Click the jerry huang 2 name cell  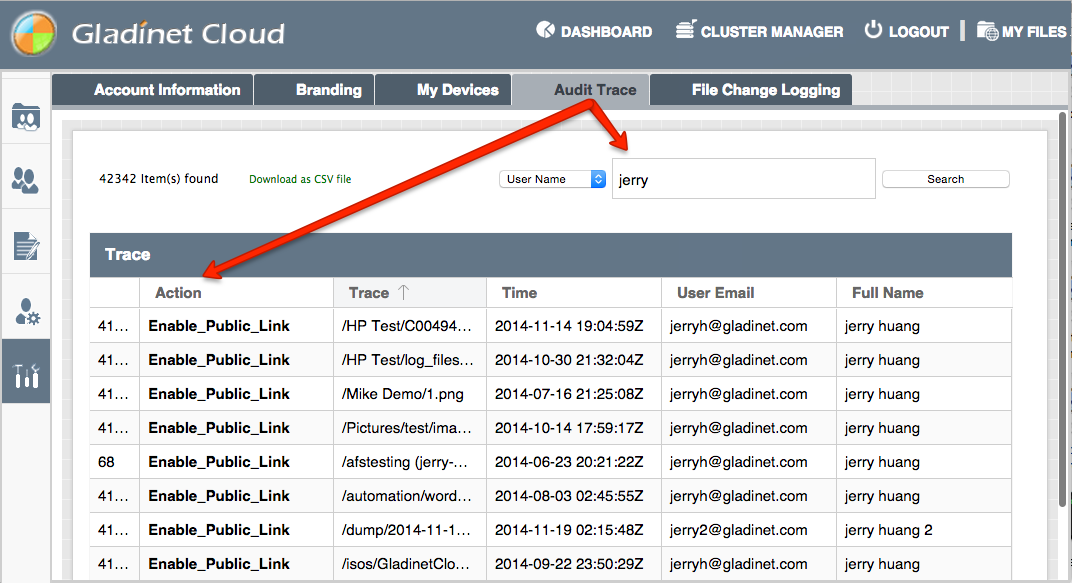(x=924, y=530)
